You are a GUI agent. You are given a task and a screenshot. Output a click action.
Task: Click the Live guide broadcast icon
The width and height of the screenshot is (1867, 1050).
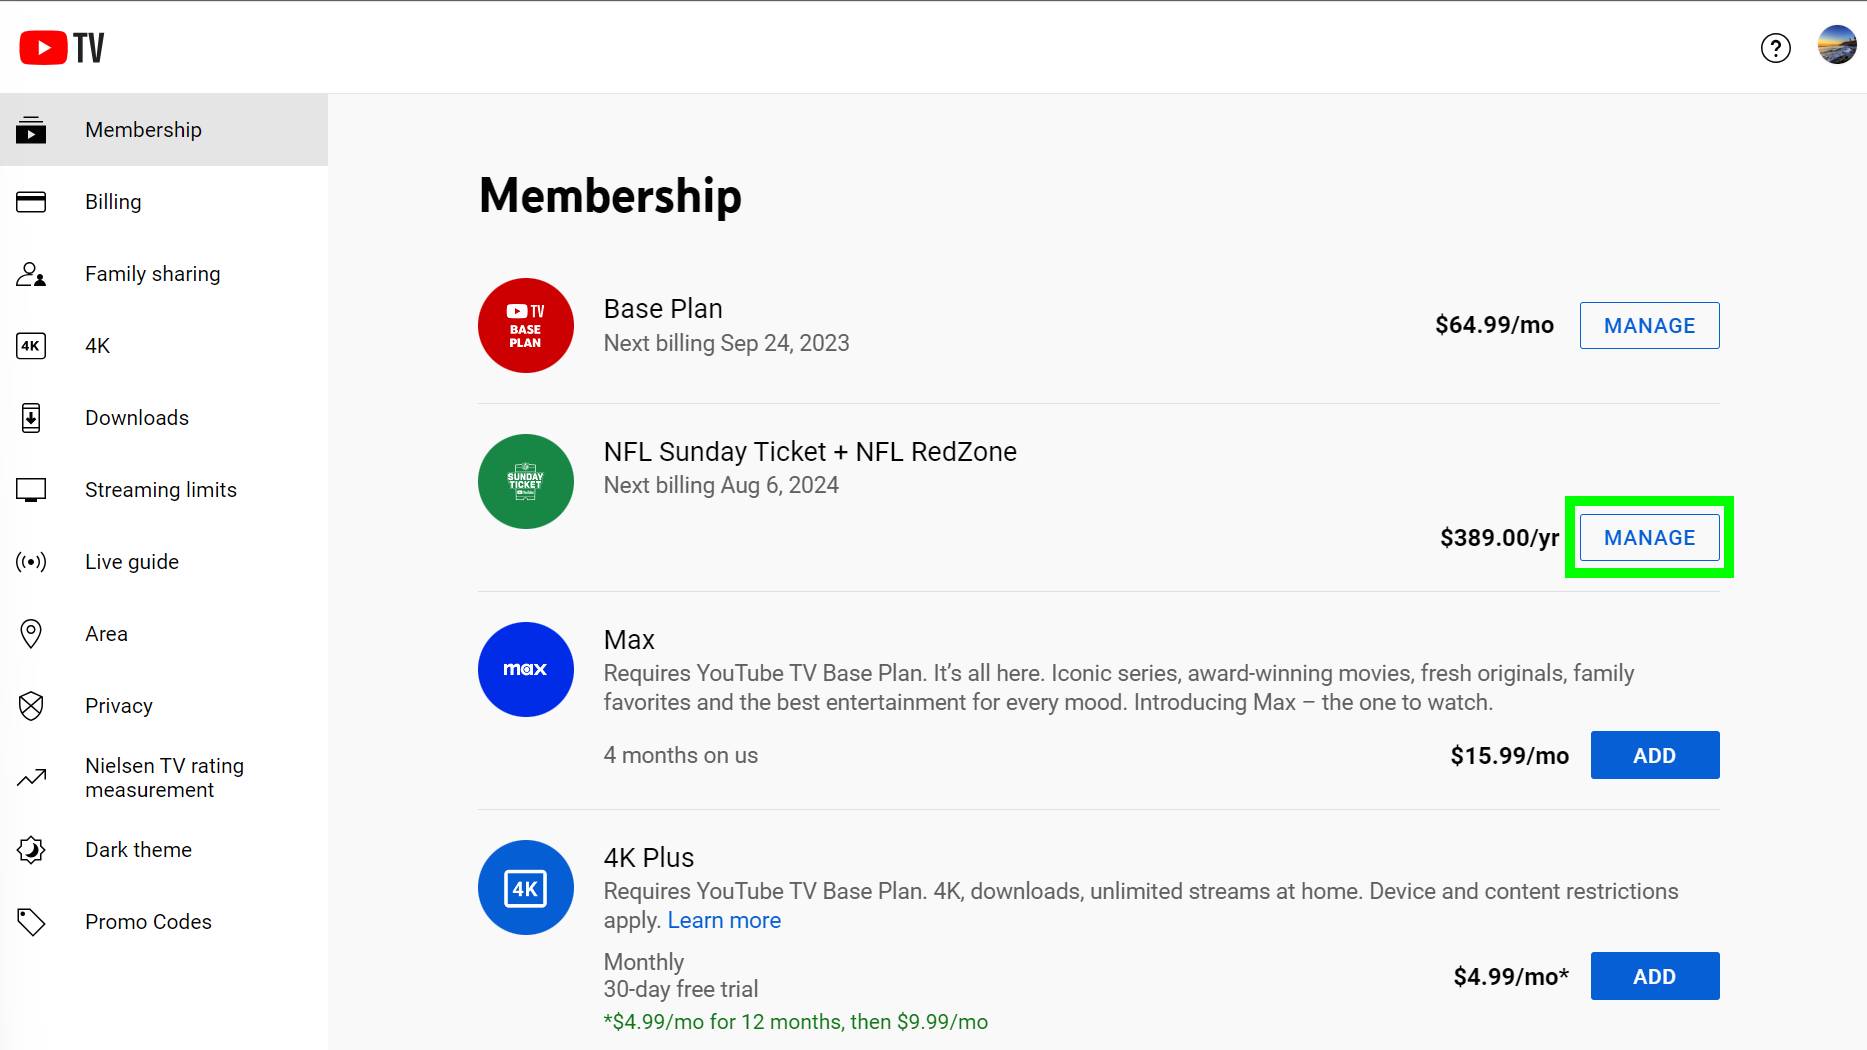pos(31,562)
